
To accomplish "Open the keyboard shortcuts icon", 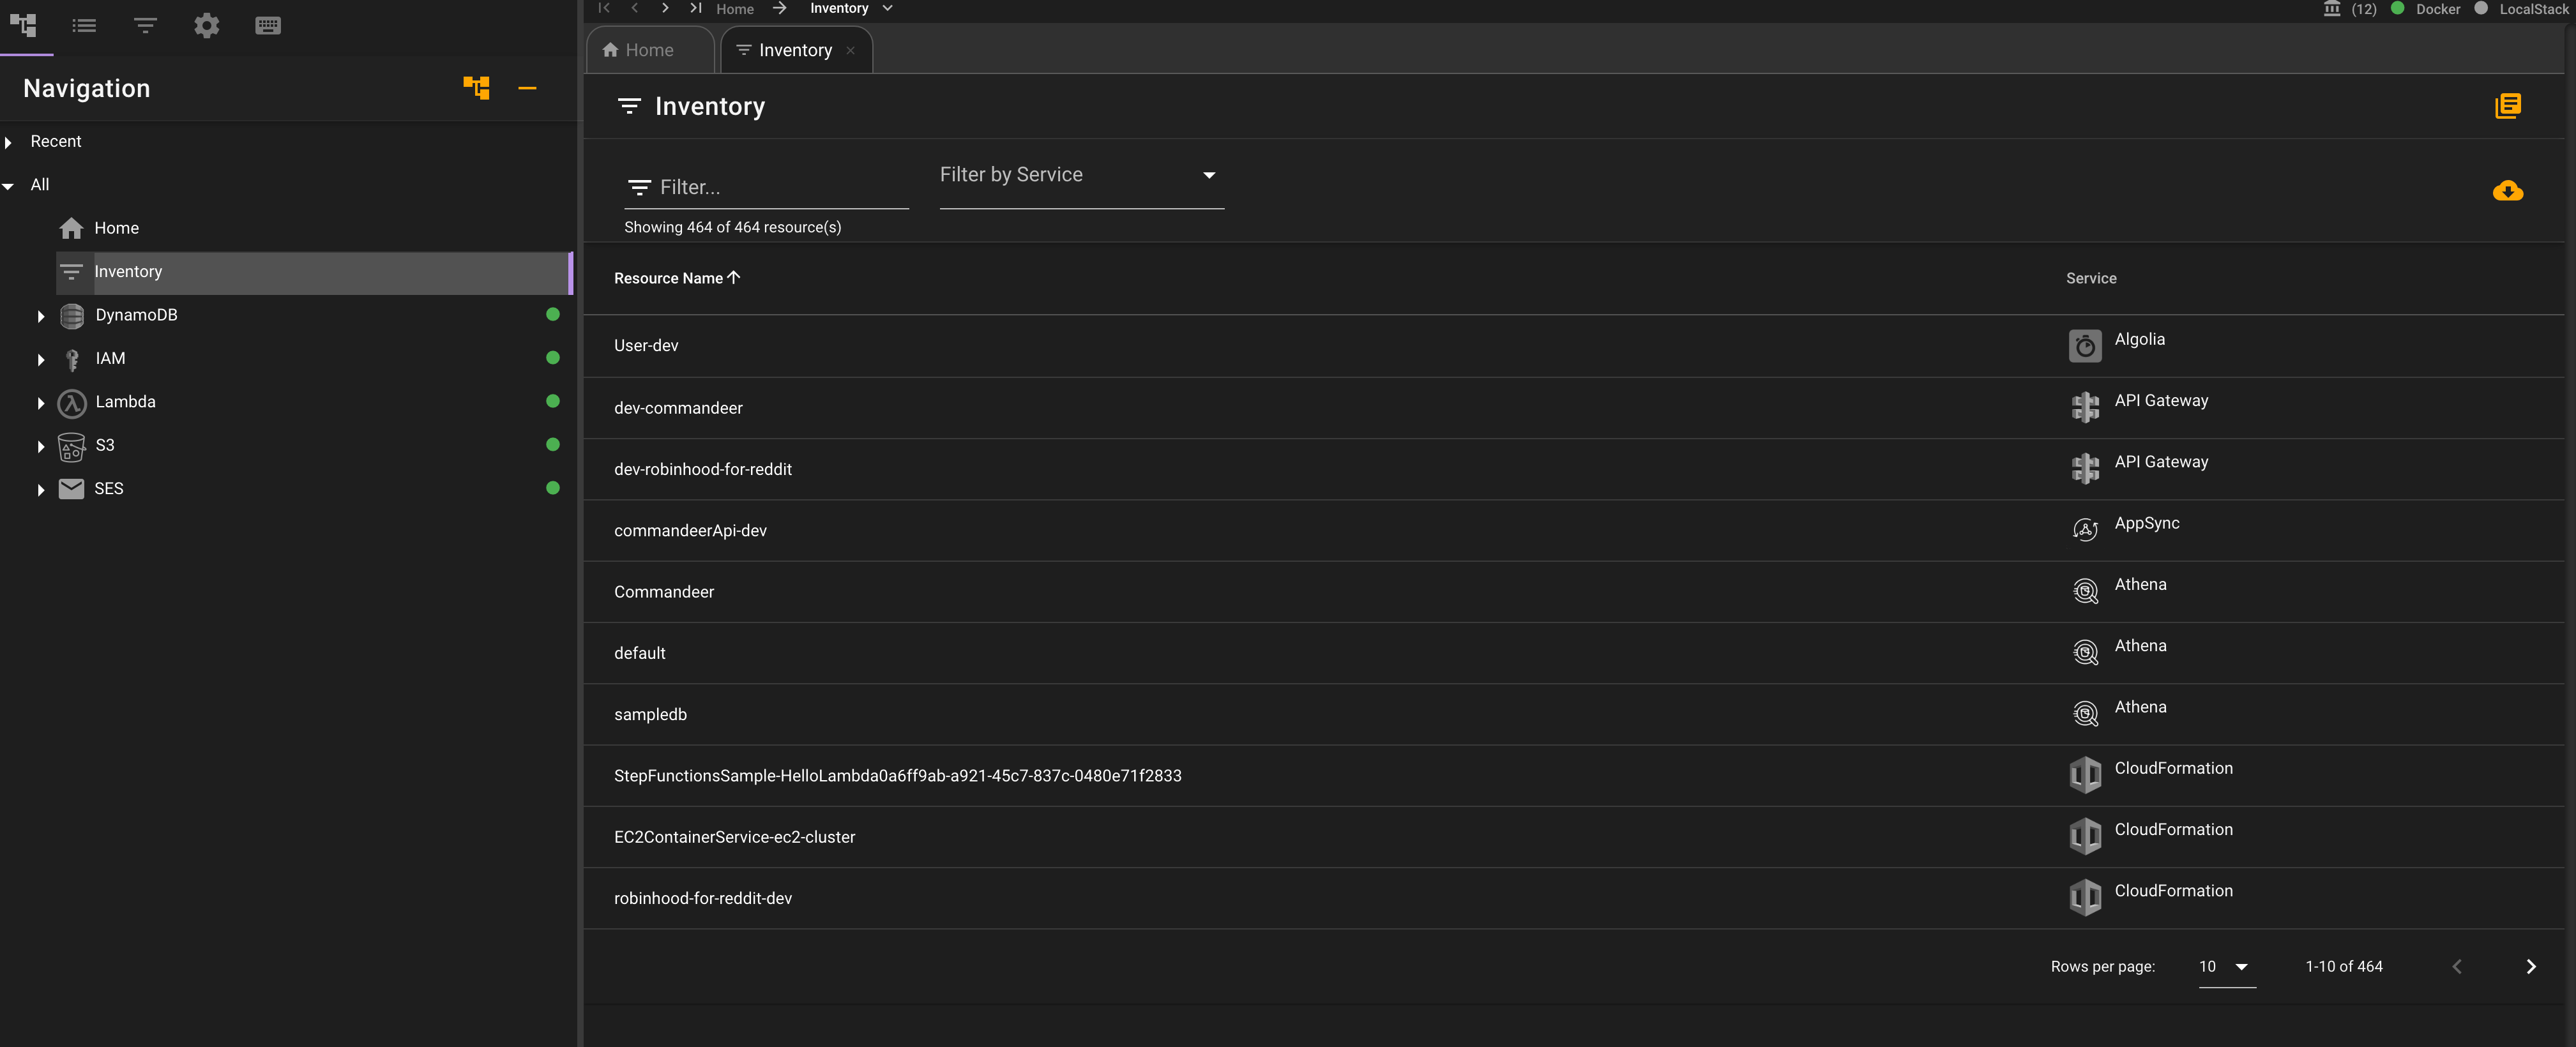I will pos(268,26).
